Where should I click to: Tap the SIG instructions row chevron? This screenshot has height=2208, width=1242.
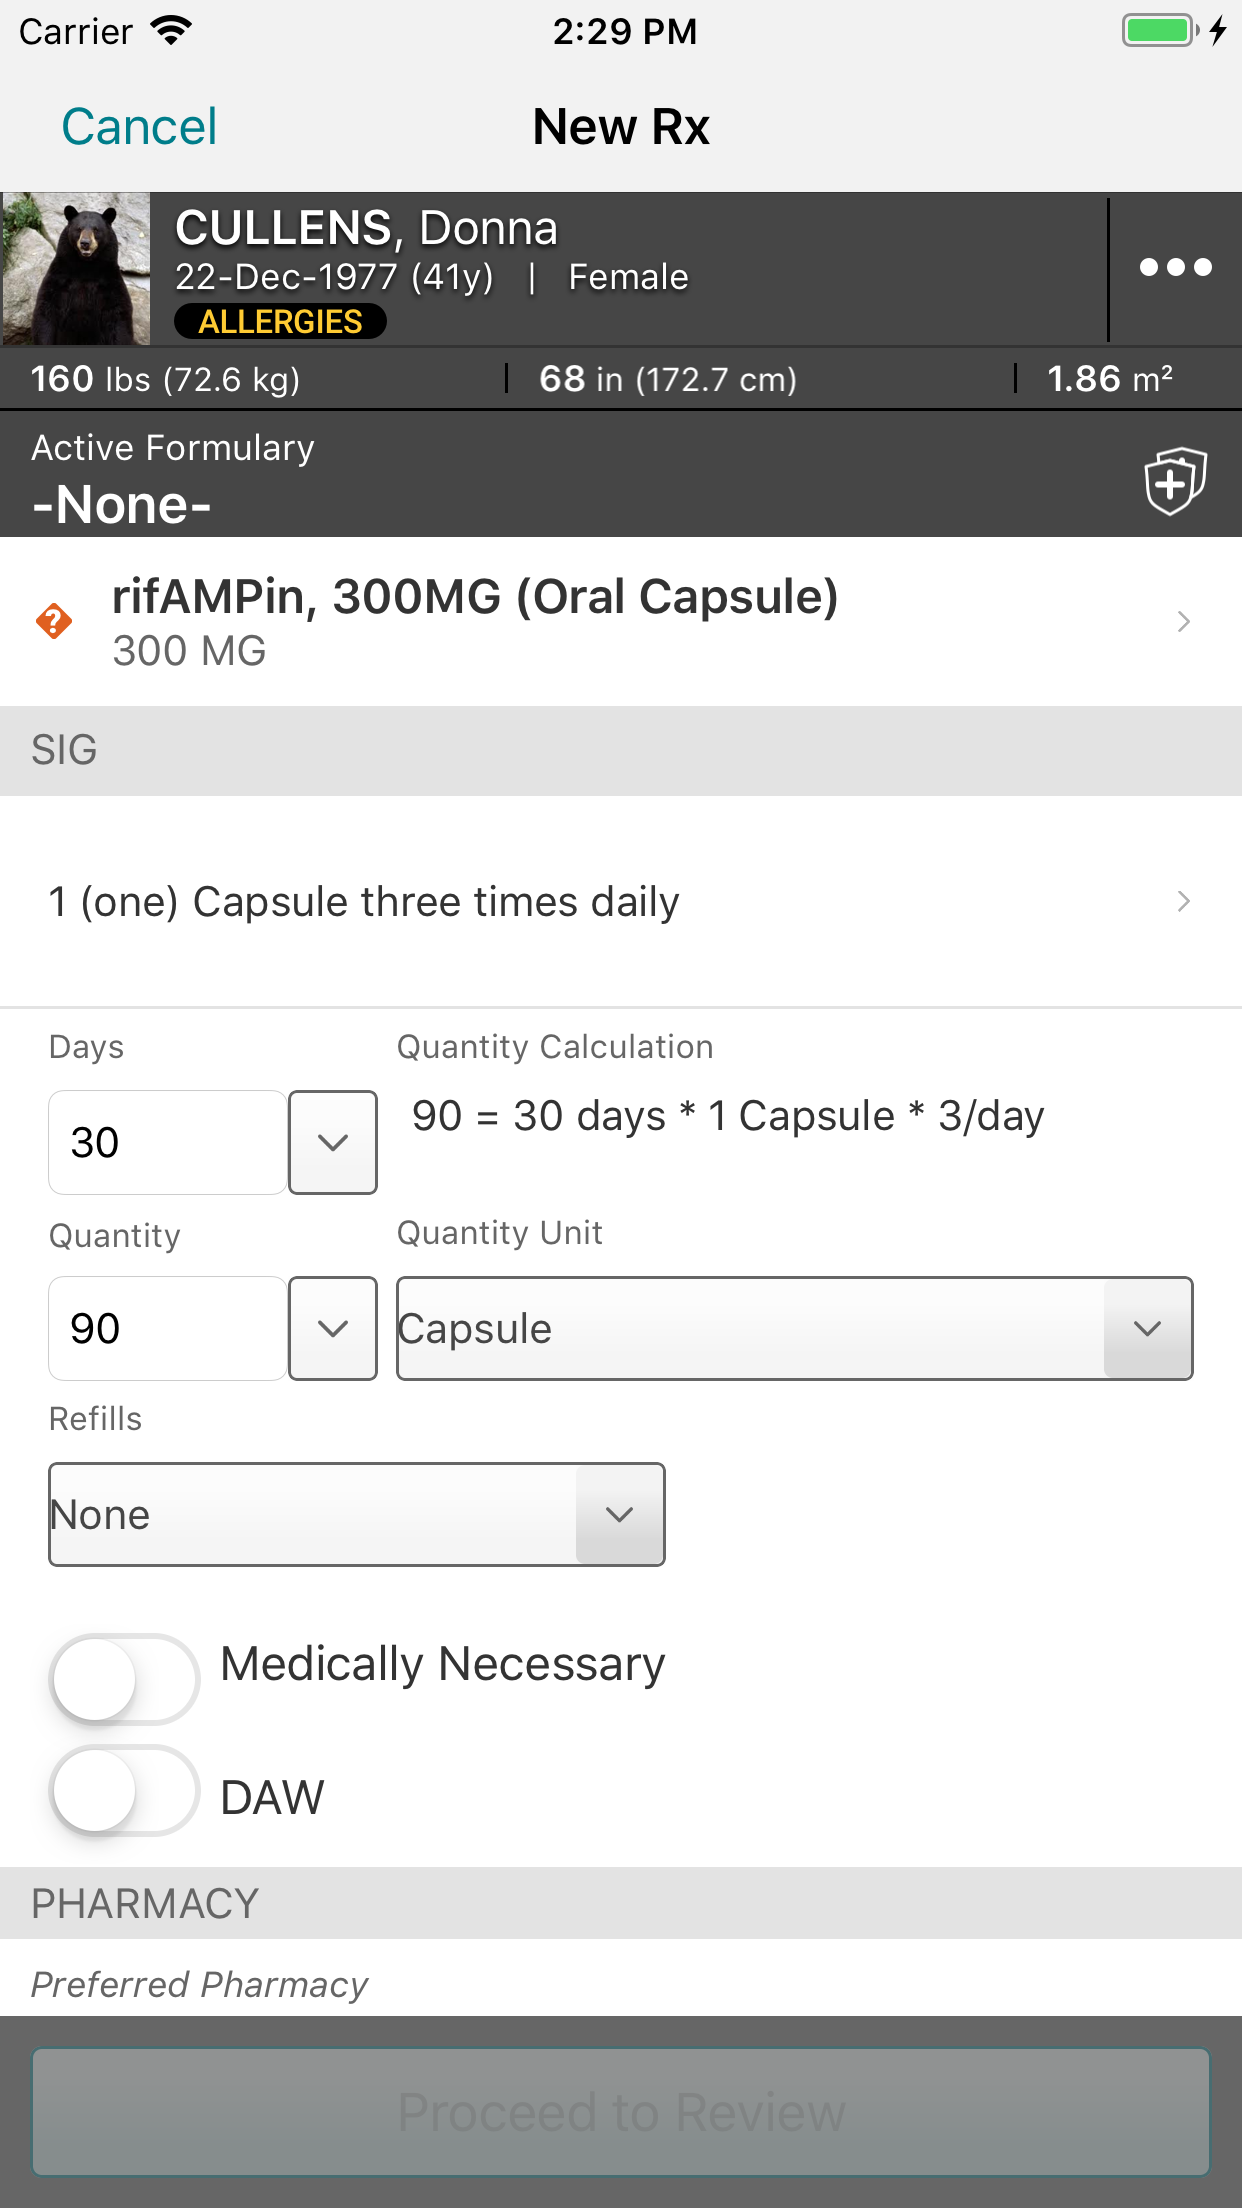[x=1184, y=902]
